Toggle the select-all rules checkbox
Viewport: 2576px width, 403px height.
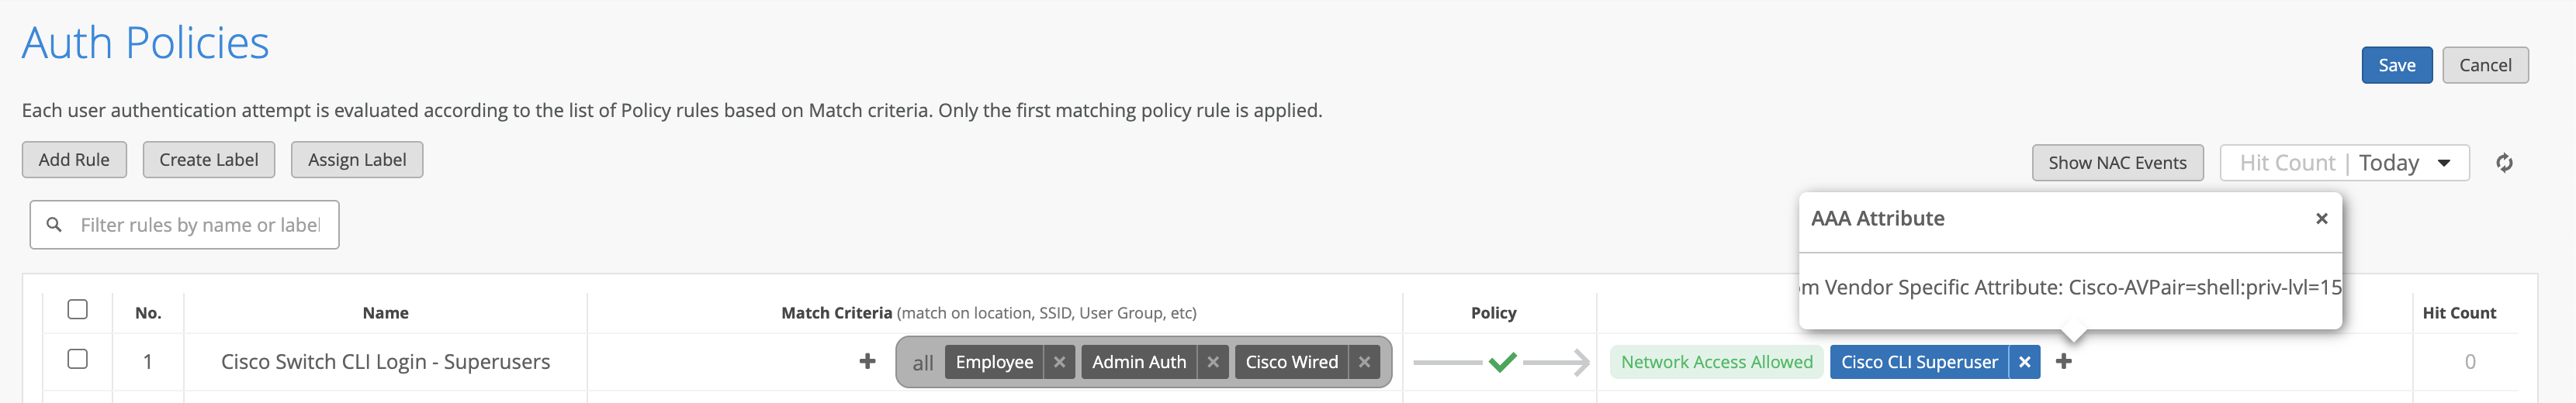tap(77, 310)
